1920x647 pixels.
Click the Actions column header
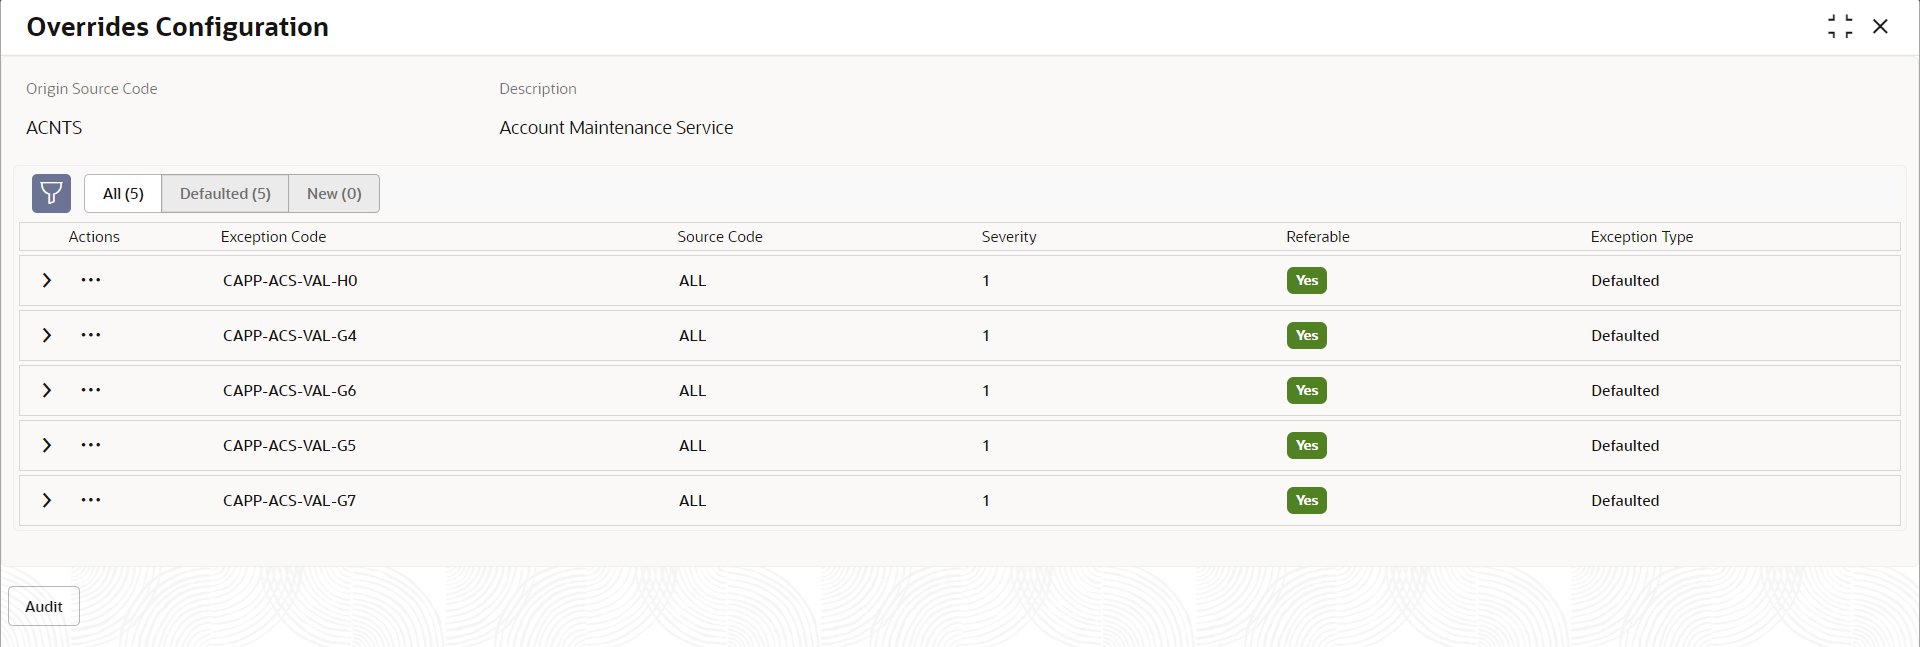click(x=94, y=237)
